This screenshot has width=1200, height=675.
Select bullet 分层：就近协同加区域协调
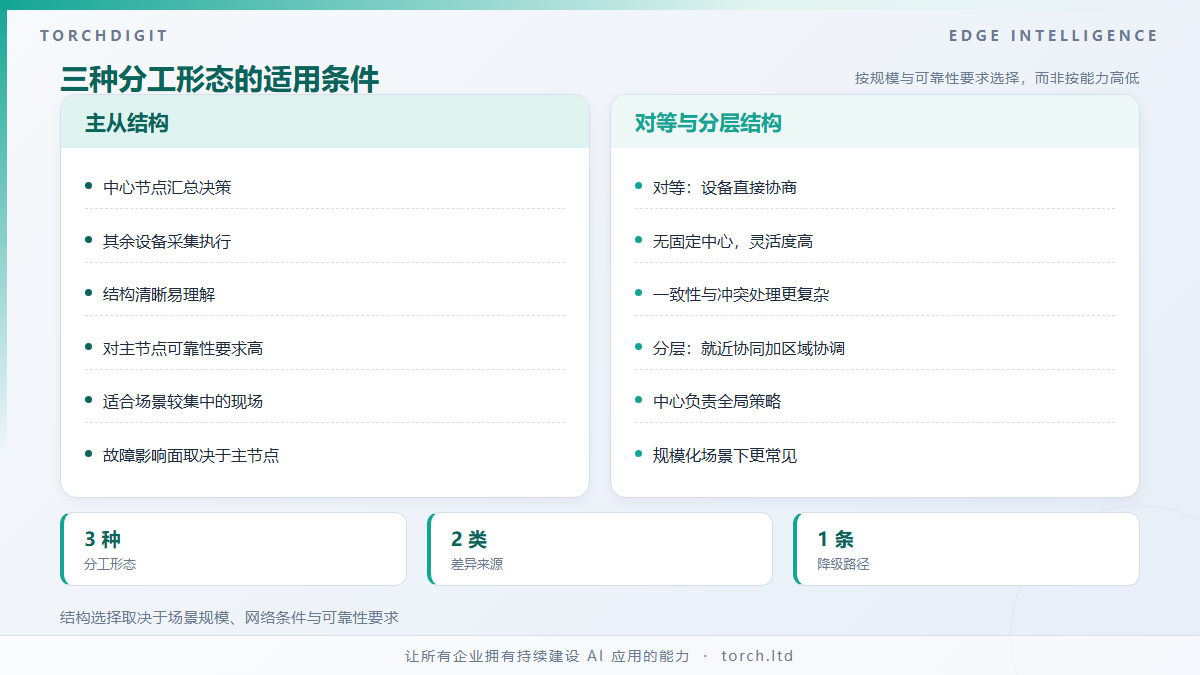coord(749,348)
